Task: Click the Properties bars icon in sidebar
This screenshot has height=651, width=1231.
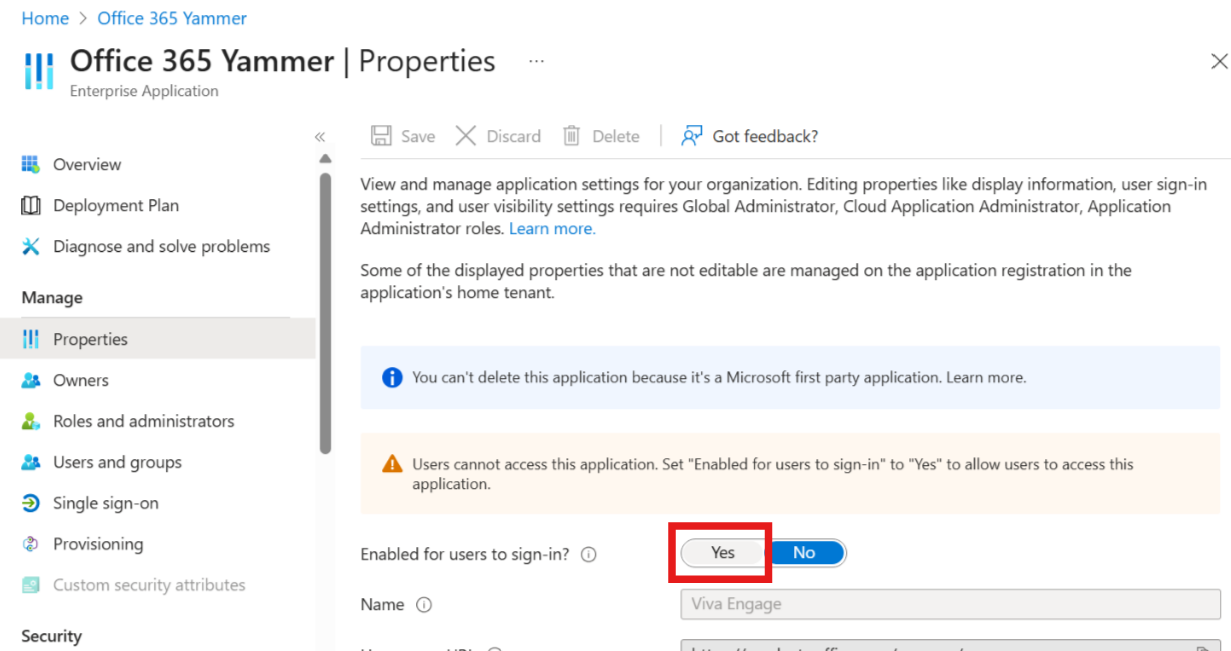Action: [x=31, y=339]
